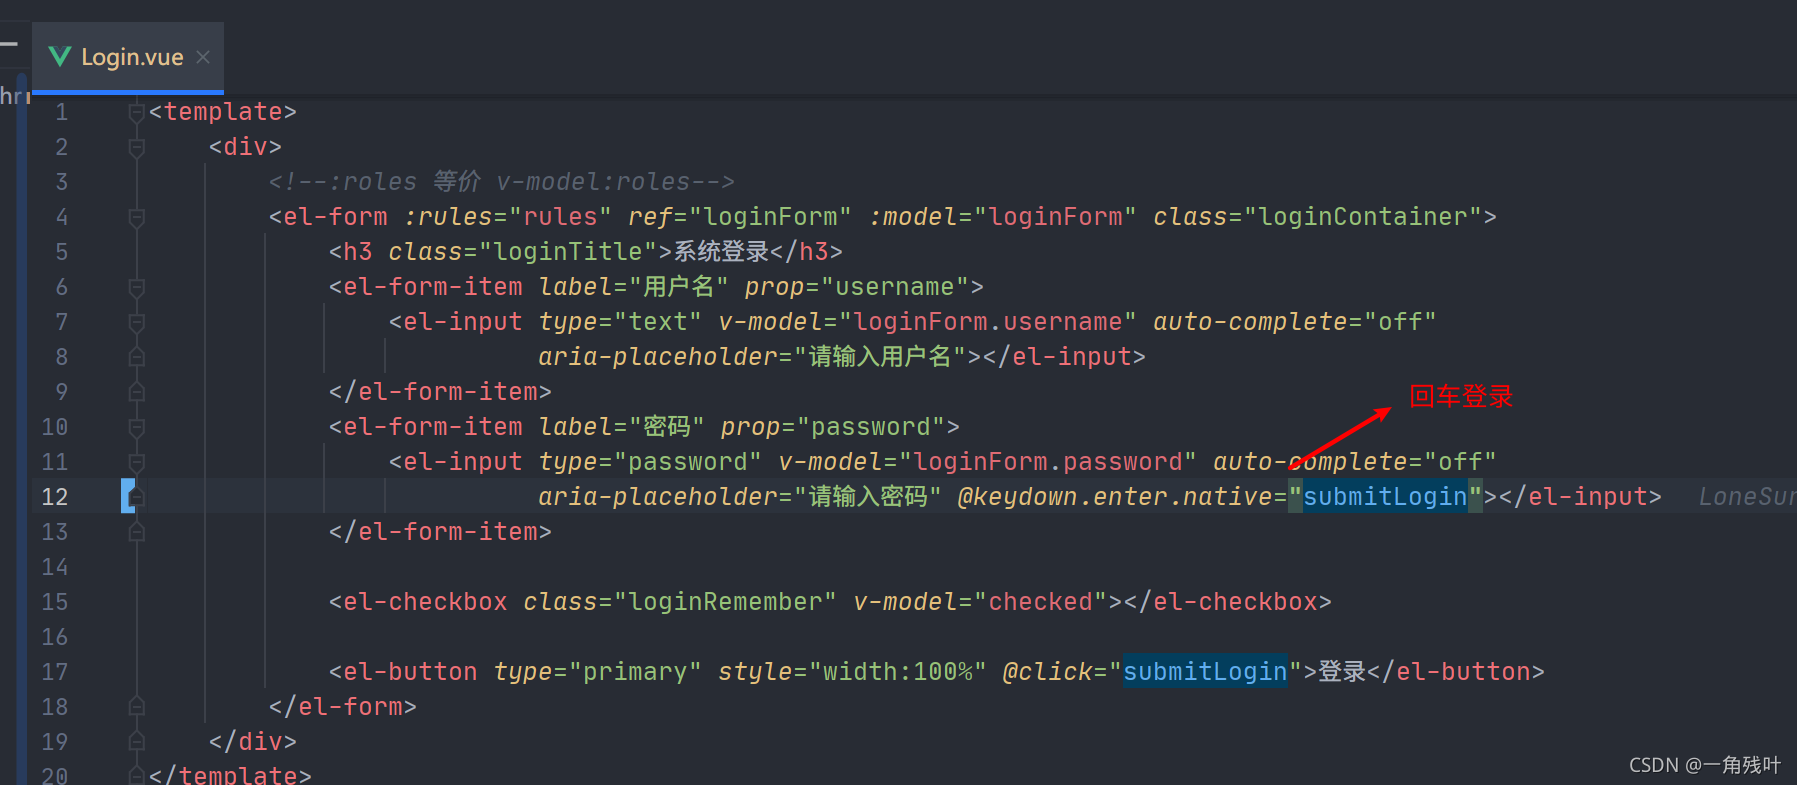Toggle closing el-form fold on line 18

pos(137,707)
